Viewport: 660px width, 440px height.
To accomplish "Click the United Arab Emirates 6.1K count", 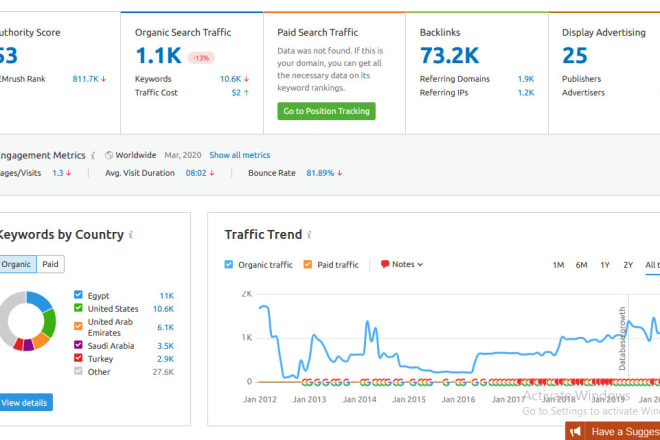I will [x=165, y=327].
